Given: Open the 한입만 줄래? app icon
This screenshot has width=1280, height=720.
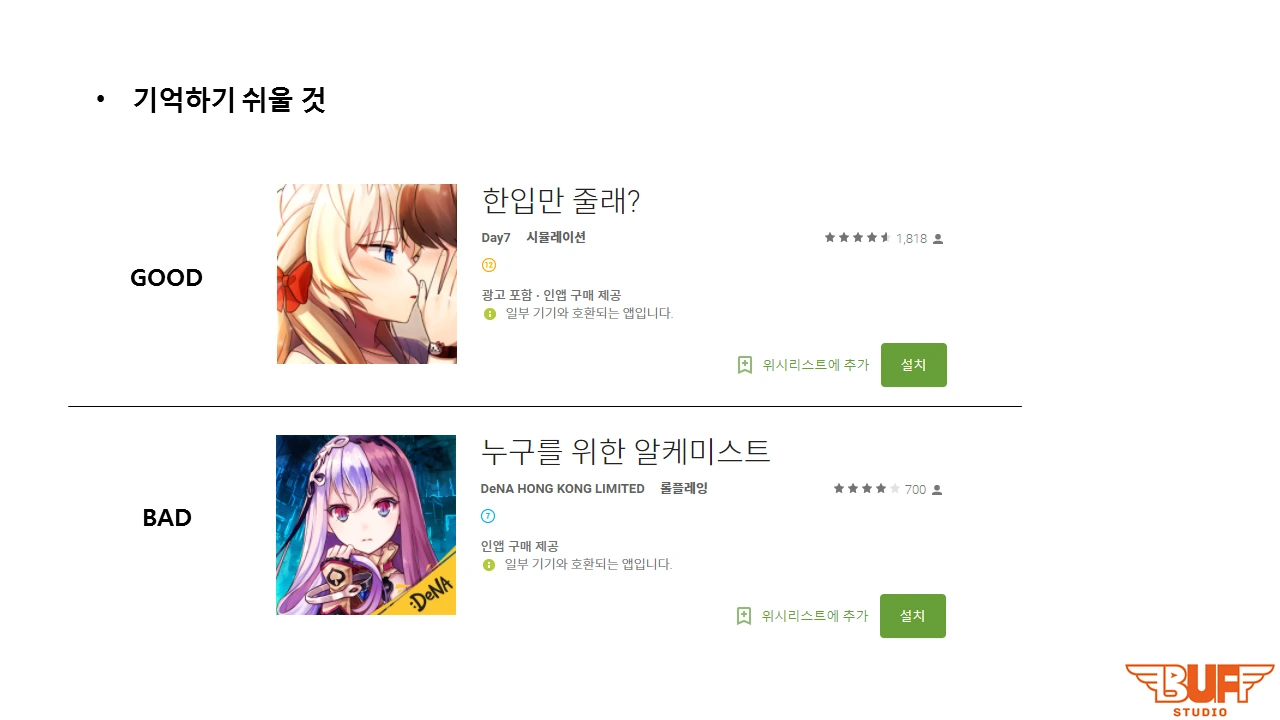Looking at the screenshot, I should pos(367,274).
